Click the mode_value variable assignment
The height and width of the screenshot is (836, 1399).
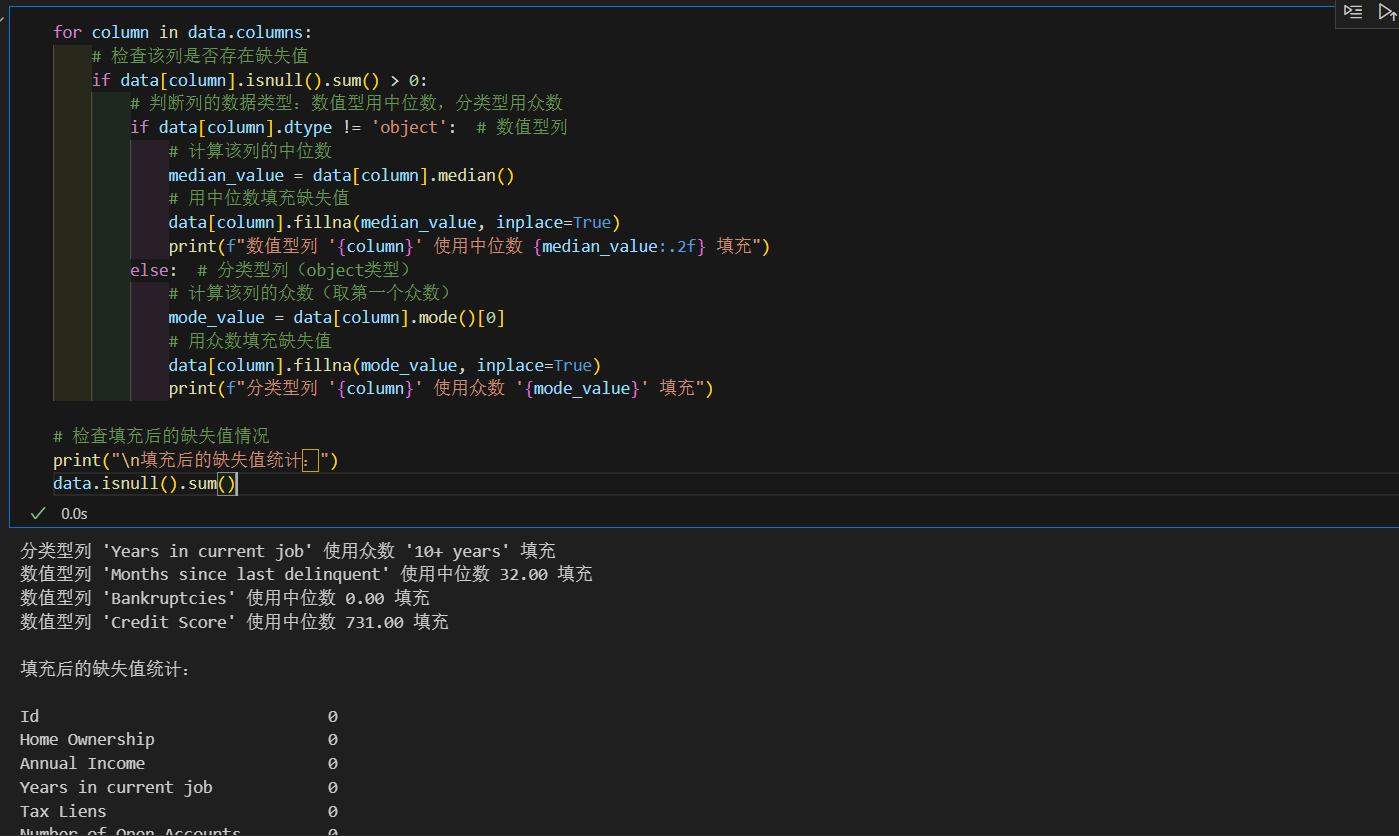[x=216, y=316]
